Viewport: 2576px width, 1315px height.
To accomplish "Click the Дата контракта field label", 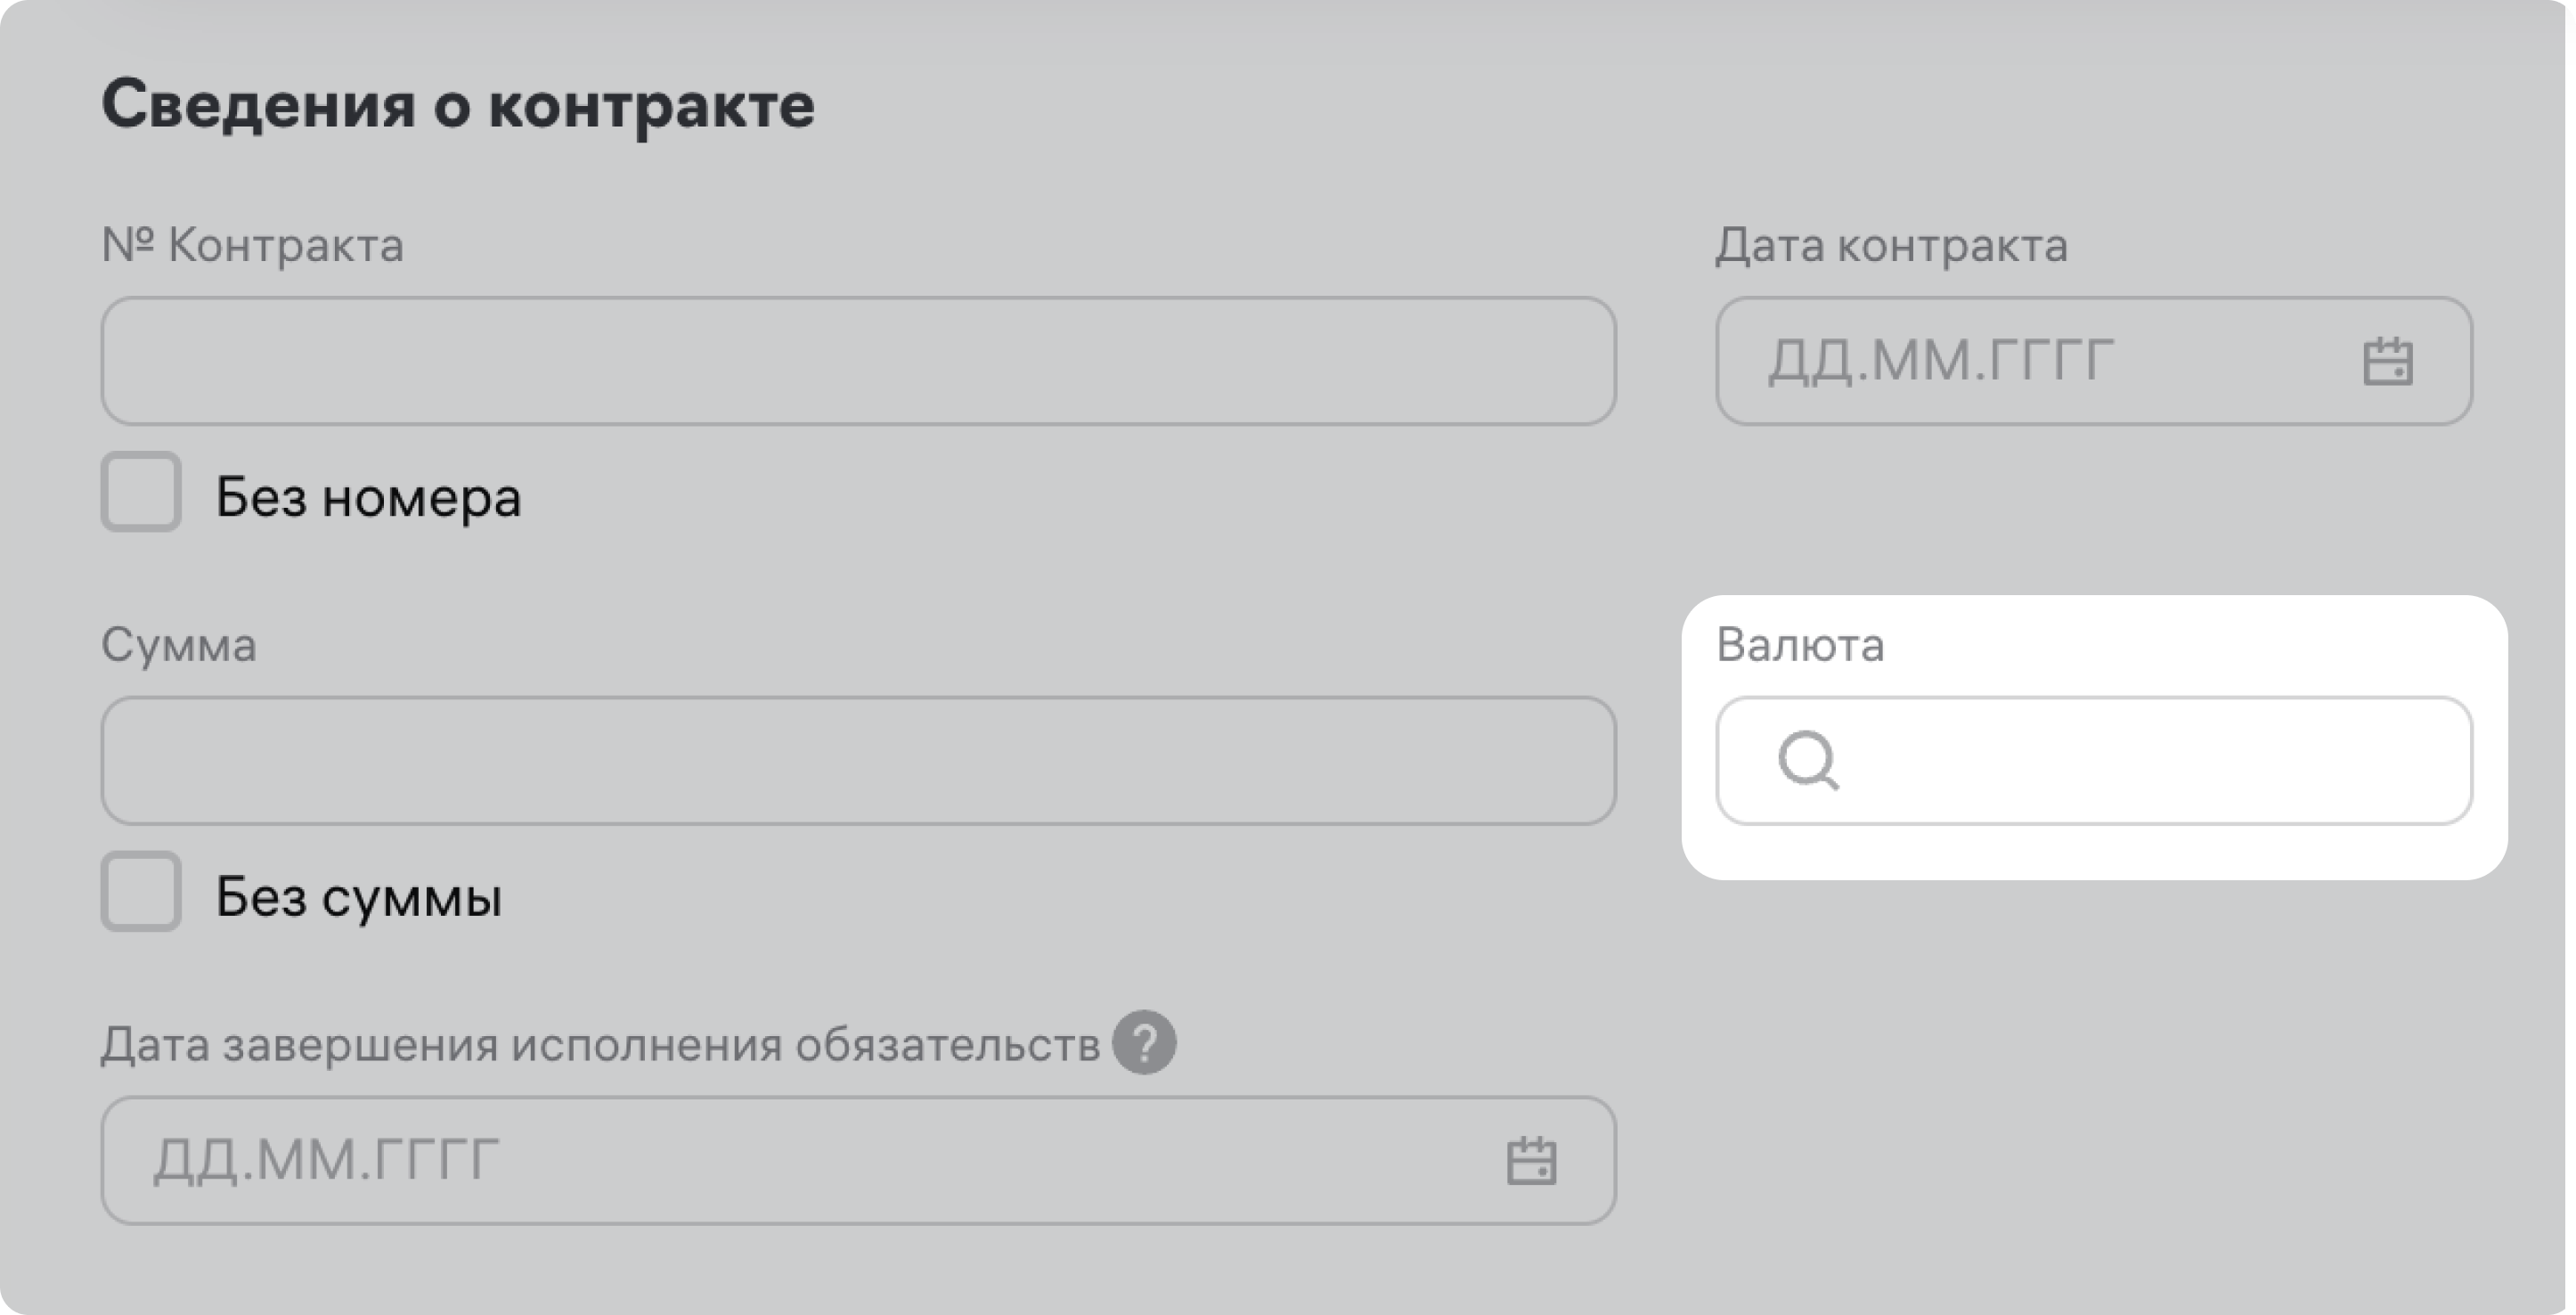I will pyautogui.click(x=1891, y=245).
